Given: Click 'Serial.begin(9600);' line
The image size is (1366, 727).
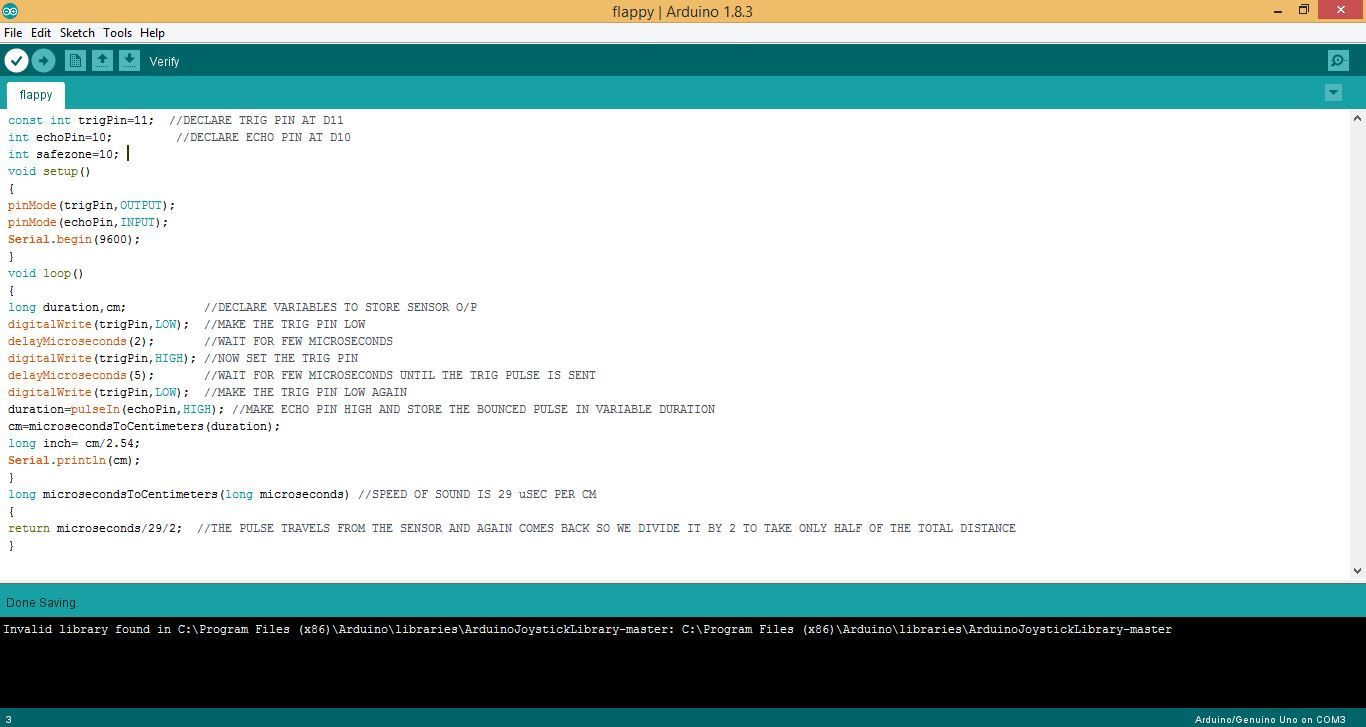Looking at the screenshot, I should click(74, 239).
